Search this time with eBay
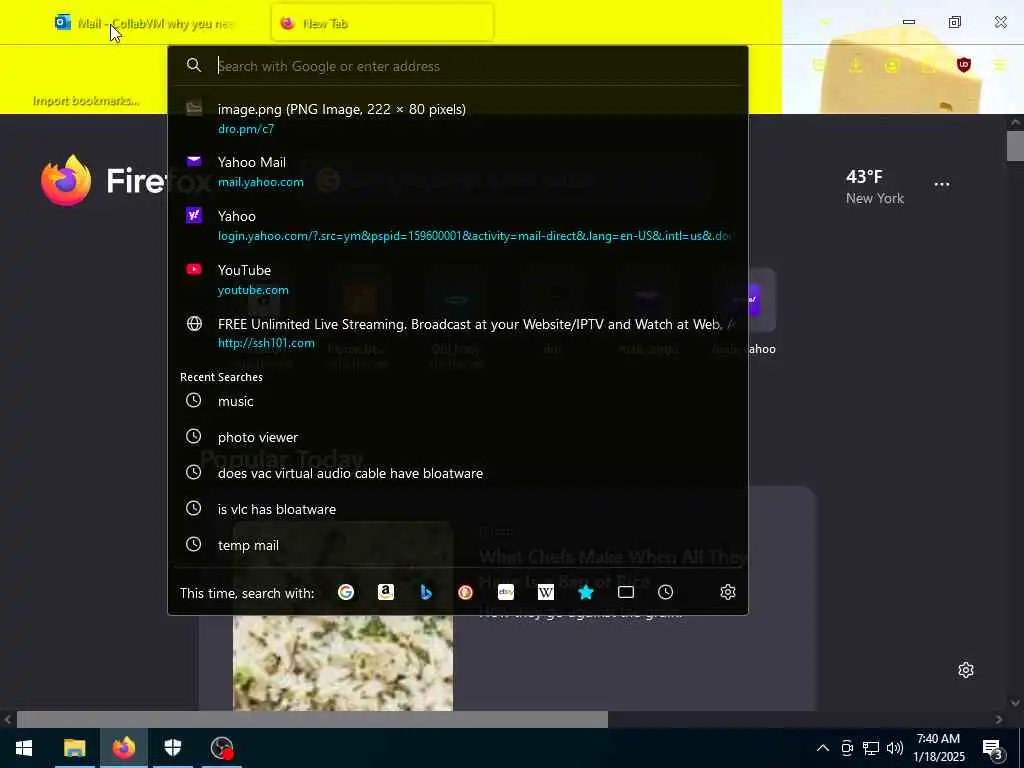This screenshot has height=768, width=1024. (506, 592)
